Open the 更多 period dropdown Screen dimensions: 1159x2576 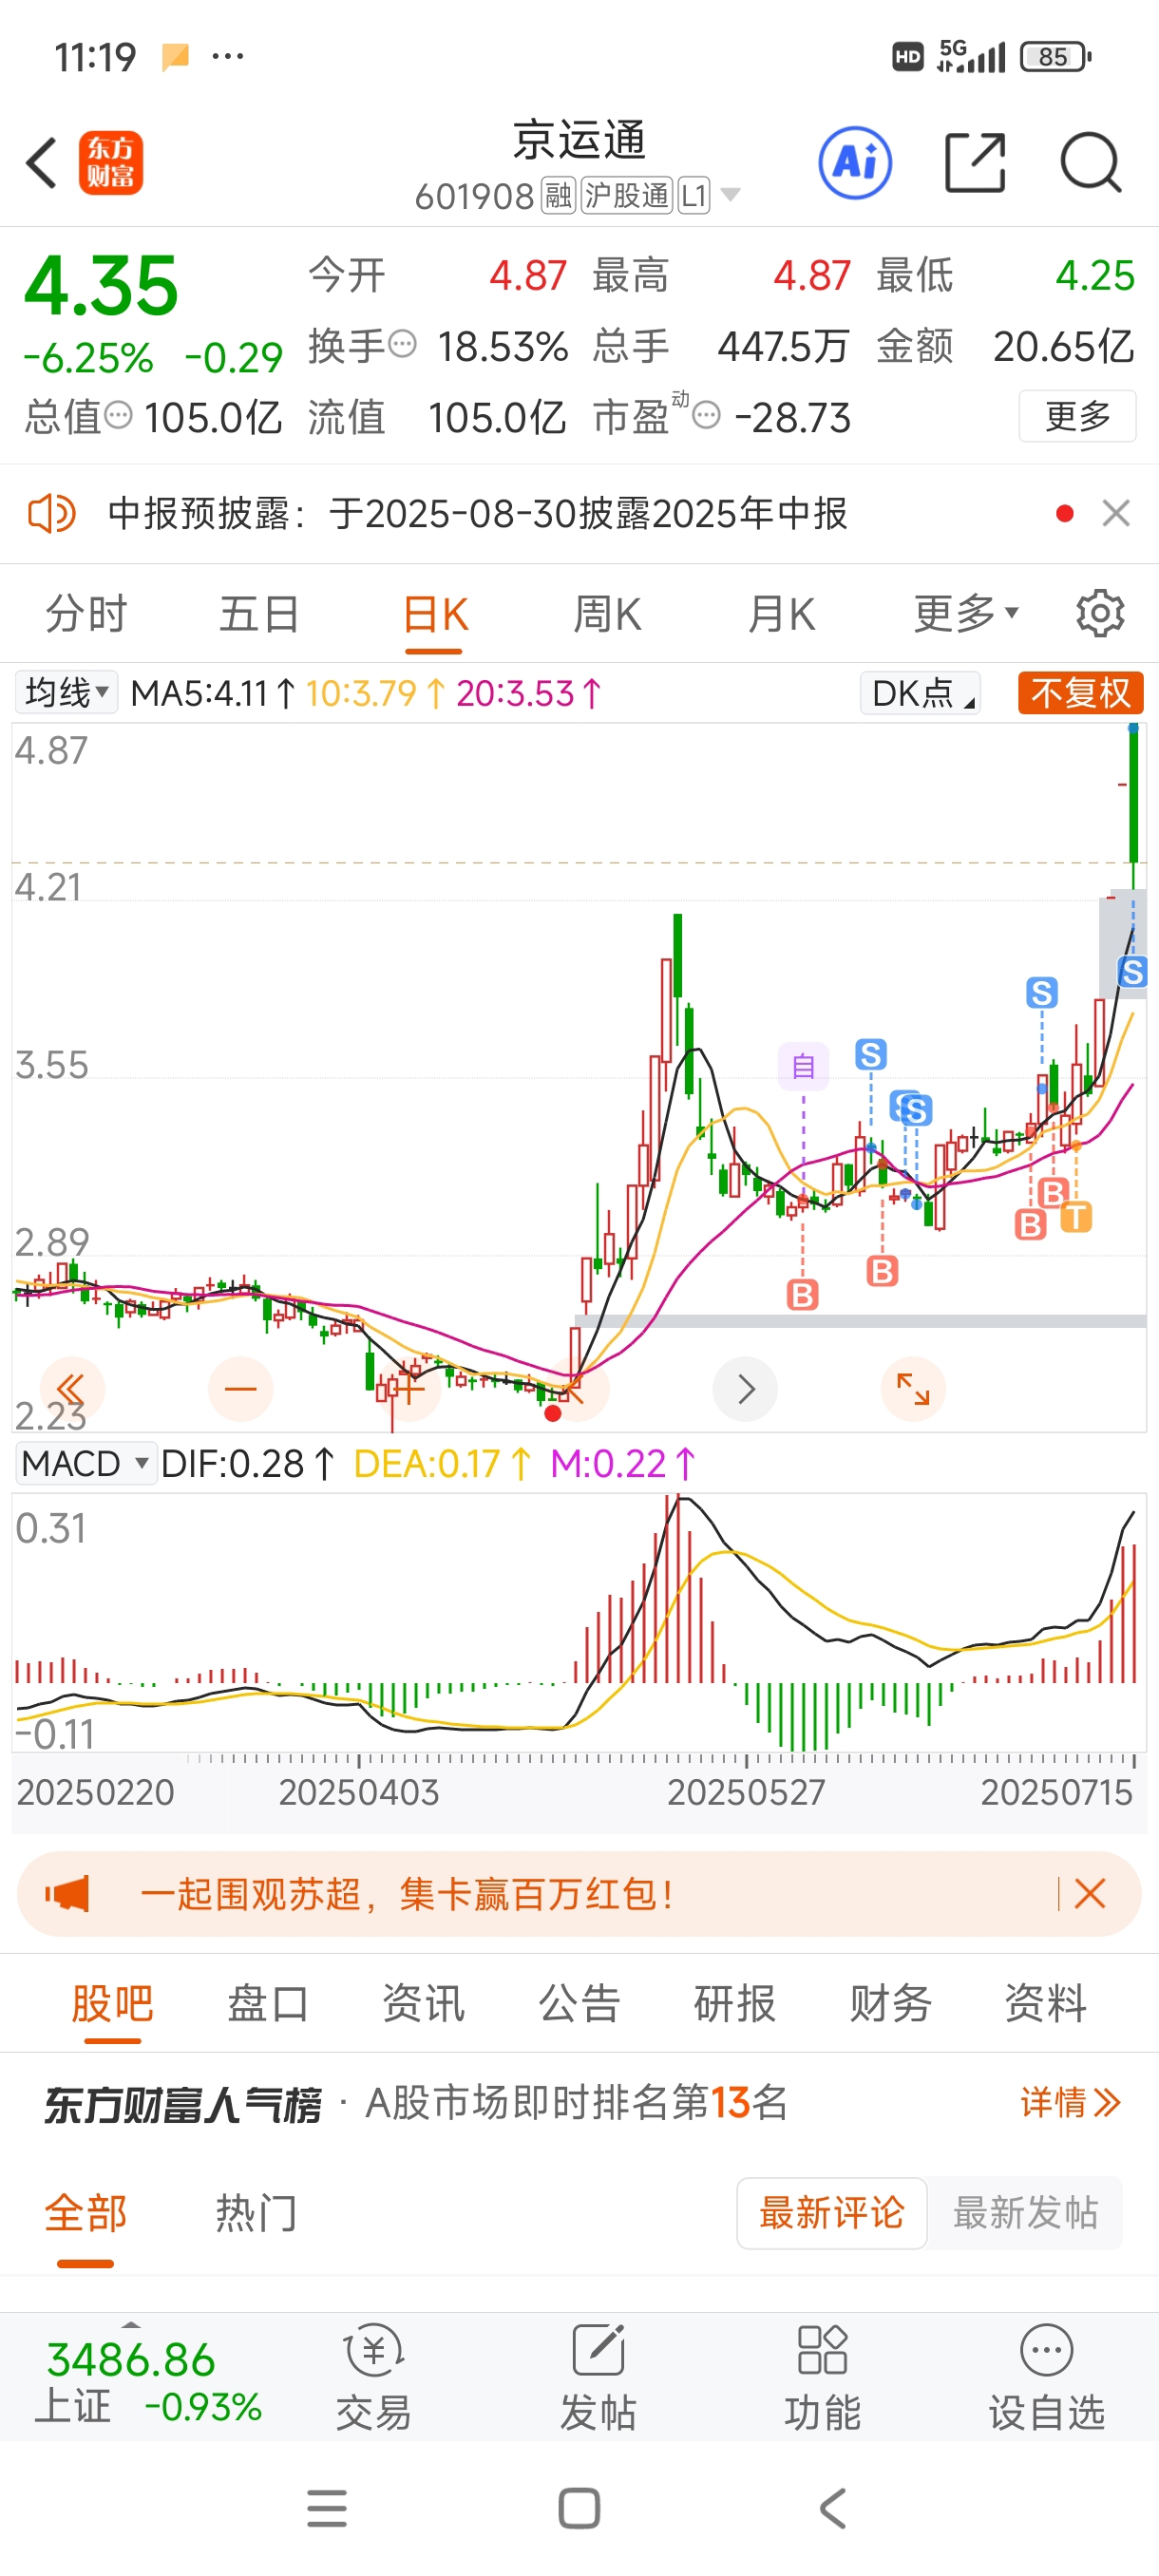(966, 613)
